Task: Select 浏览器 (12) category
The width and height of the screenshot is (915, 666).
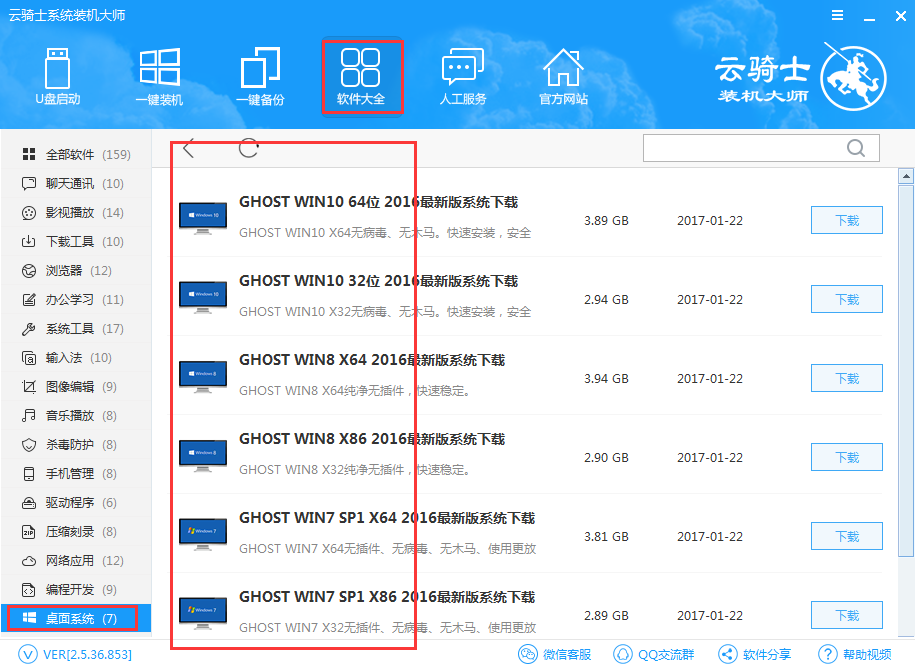Action: [76, 270]
